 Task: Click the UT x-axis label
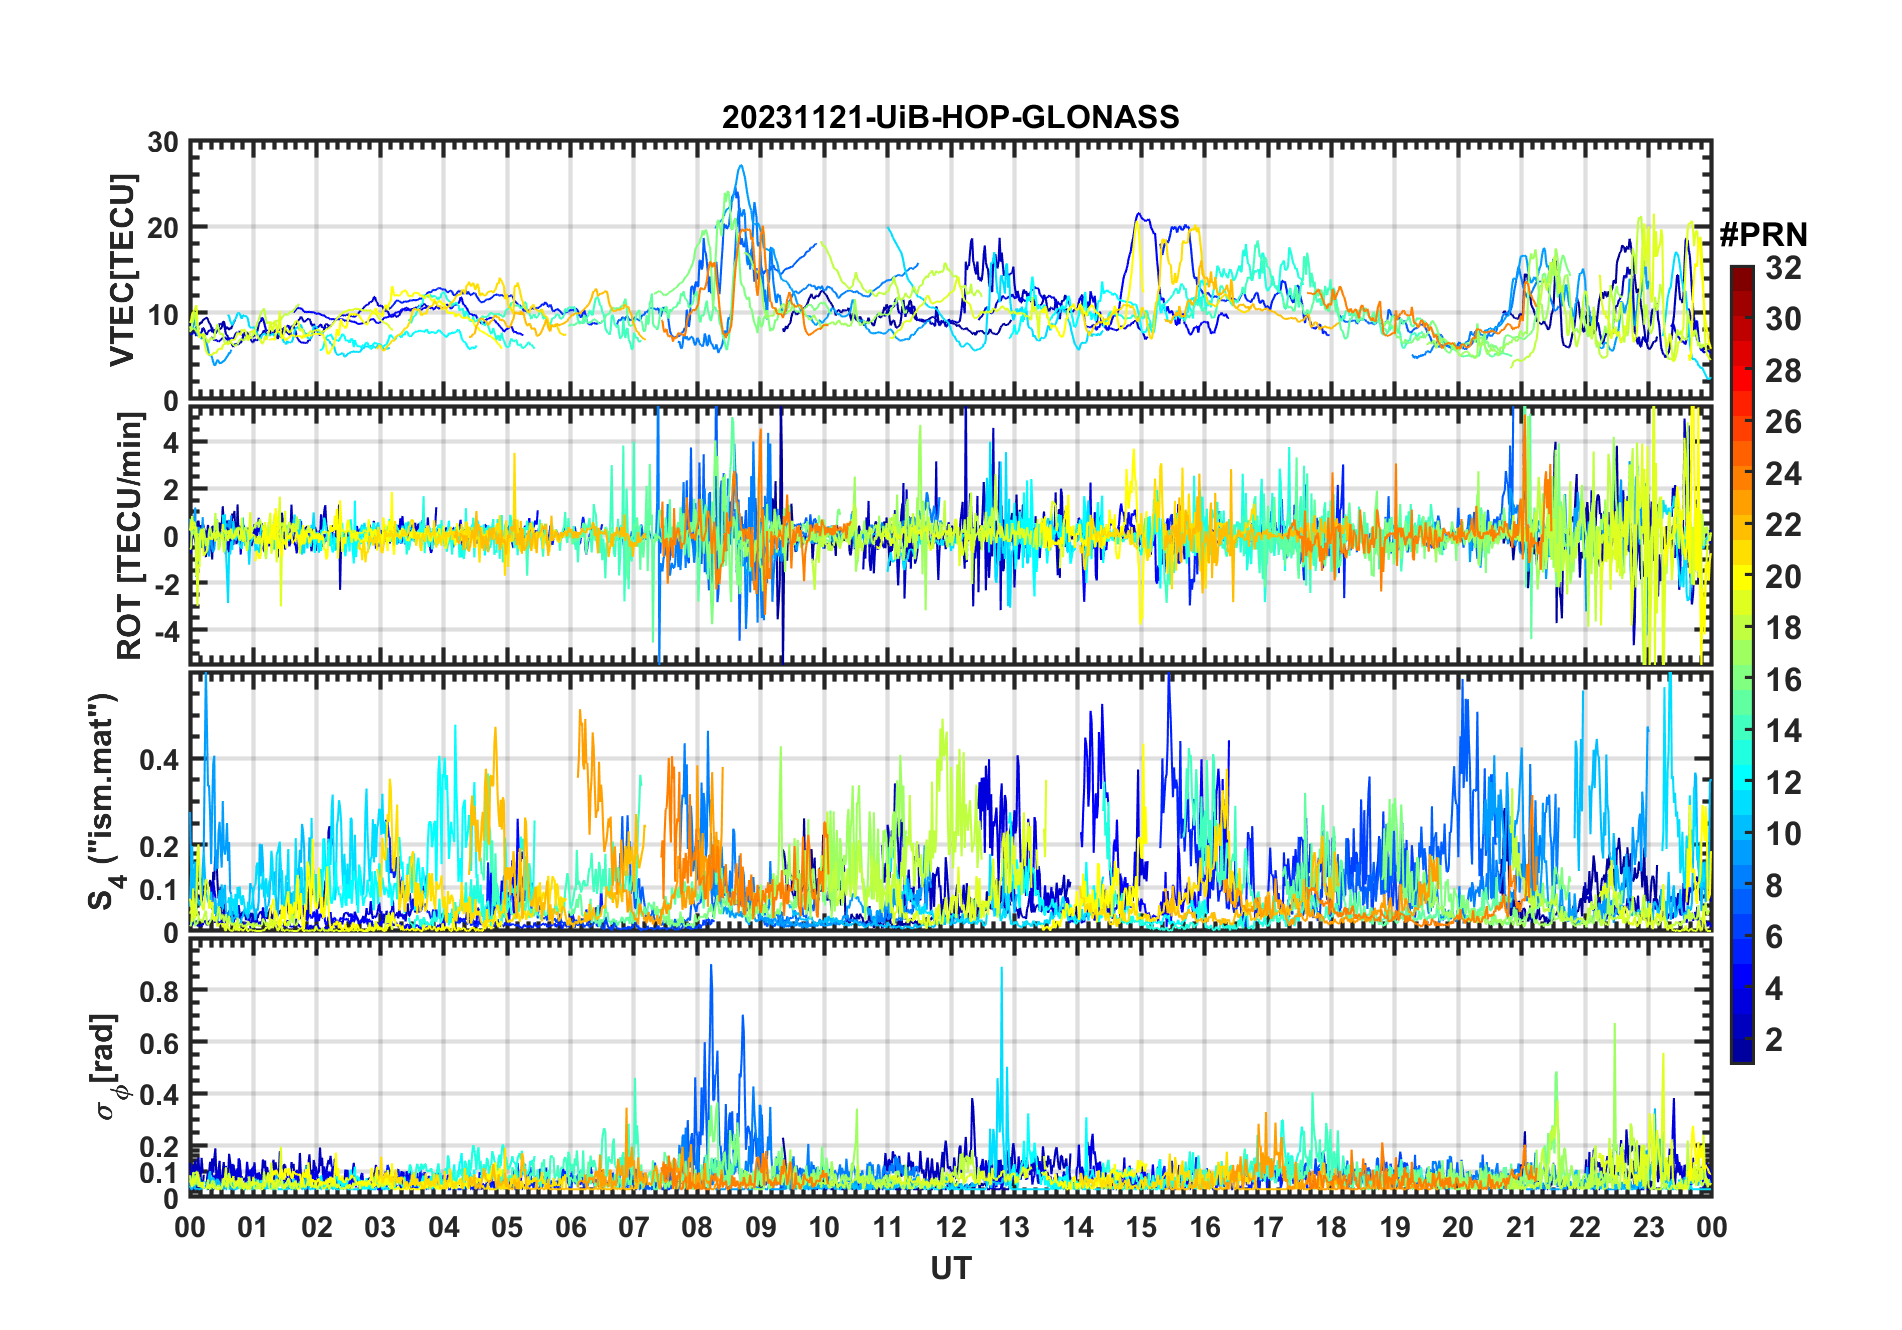point(950,1268)
